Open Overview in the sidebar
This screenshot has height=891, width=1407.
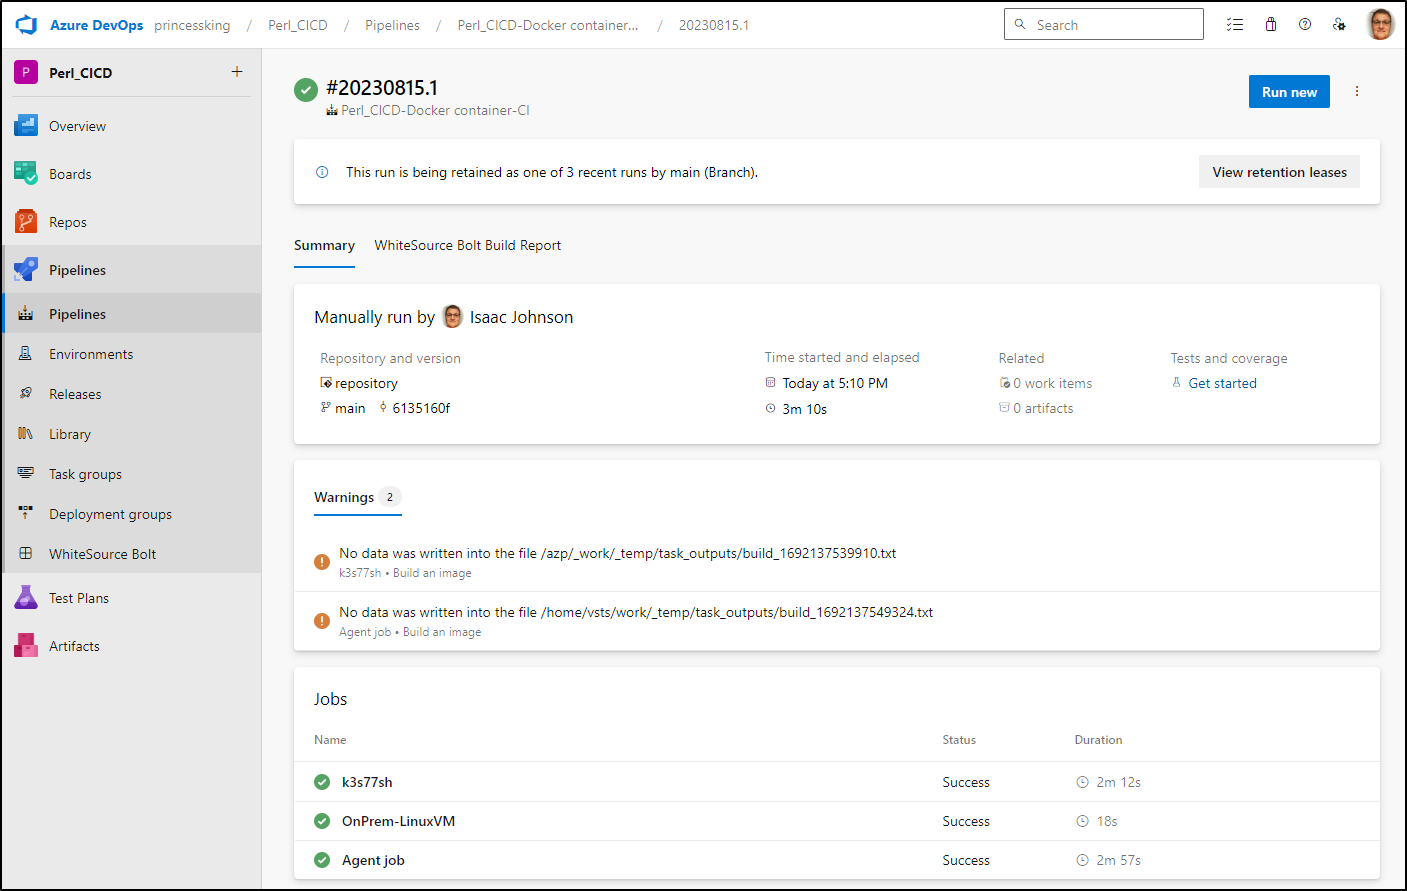[x=131, y=126]
